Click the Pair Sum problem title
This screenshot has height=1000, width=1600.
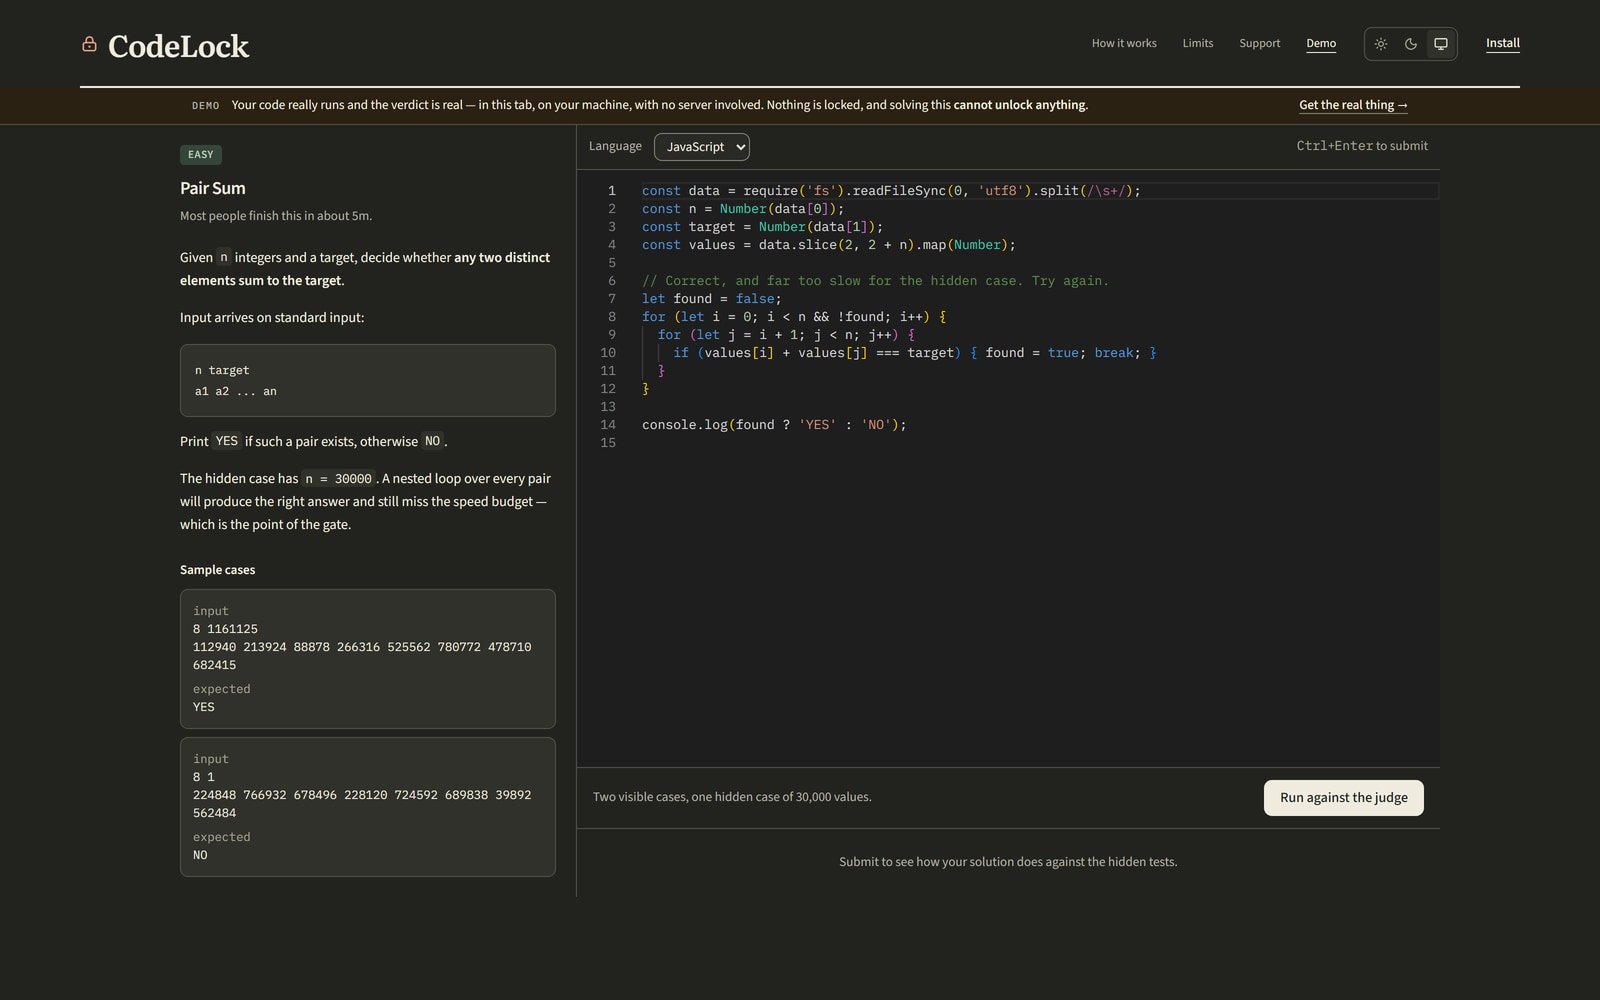213,188
